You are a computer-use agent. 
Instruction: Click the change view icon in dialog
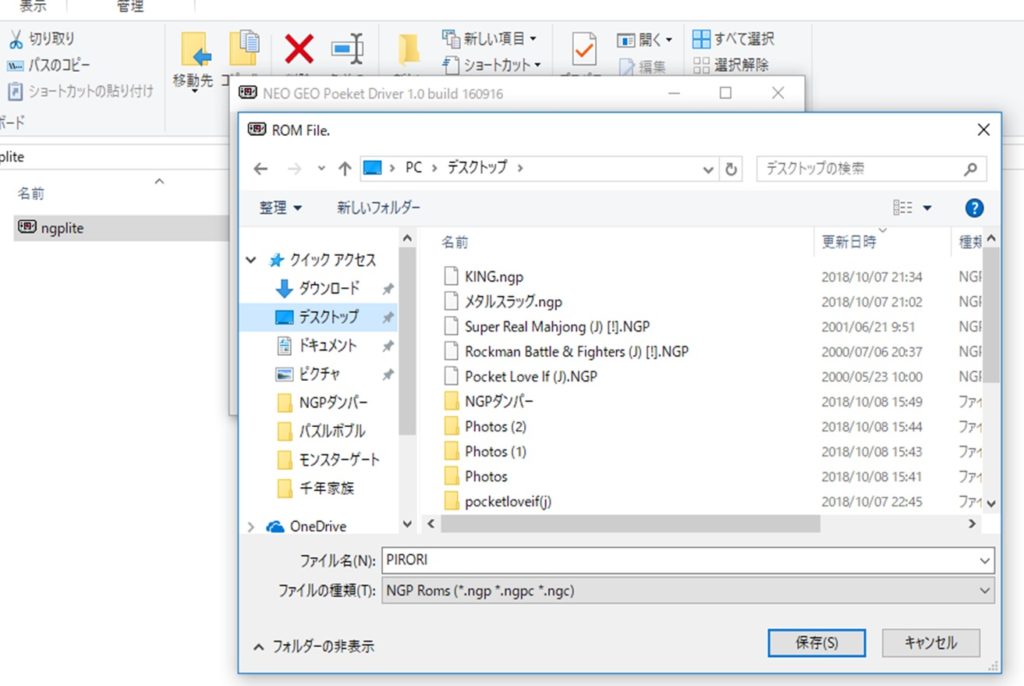pos(903,208)
